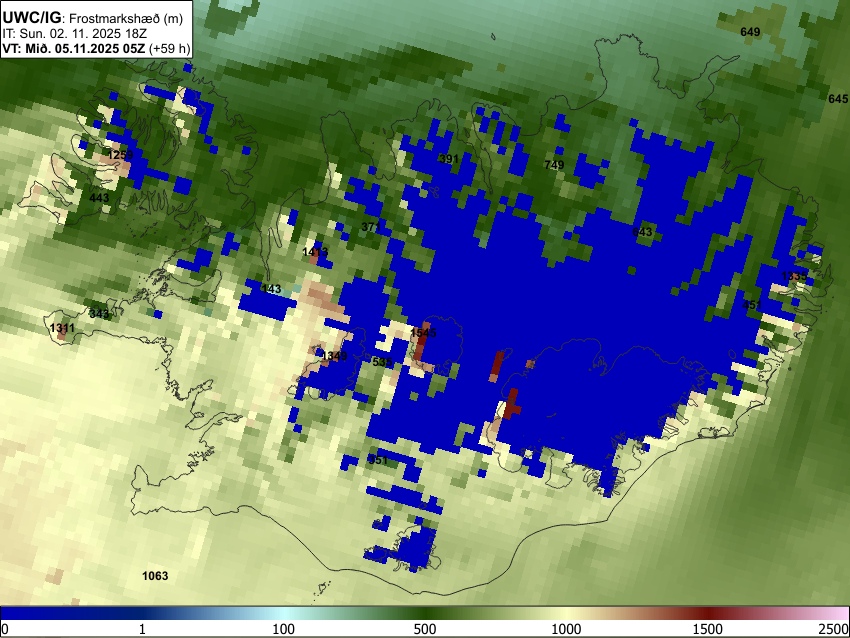The height and width of the screenshot is (638, 850).
Task: Click the 645 value on the map
Action: coord(838,99)
